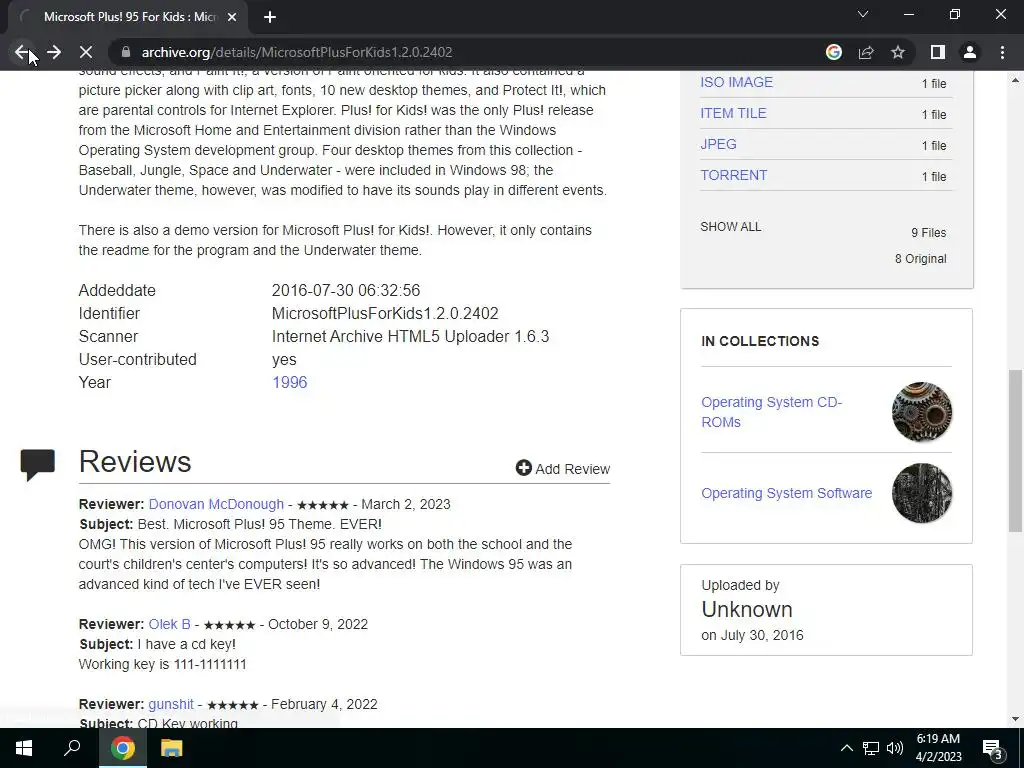The image size is (1024, 768).
Task: Show hidden system tray icons
Action: 846,748
